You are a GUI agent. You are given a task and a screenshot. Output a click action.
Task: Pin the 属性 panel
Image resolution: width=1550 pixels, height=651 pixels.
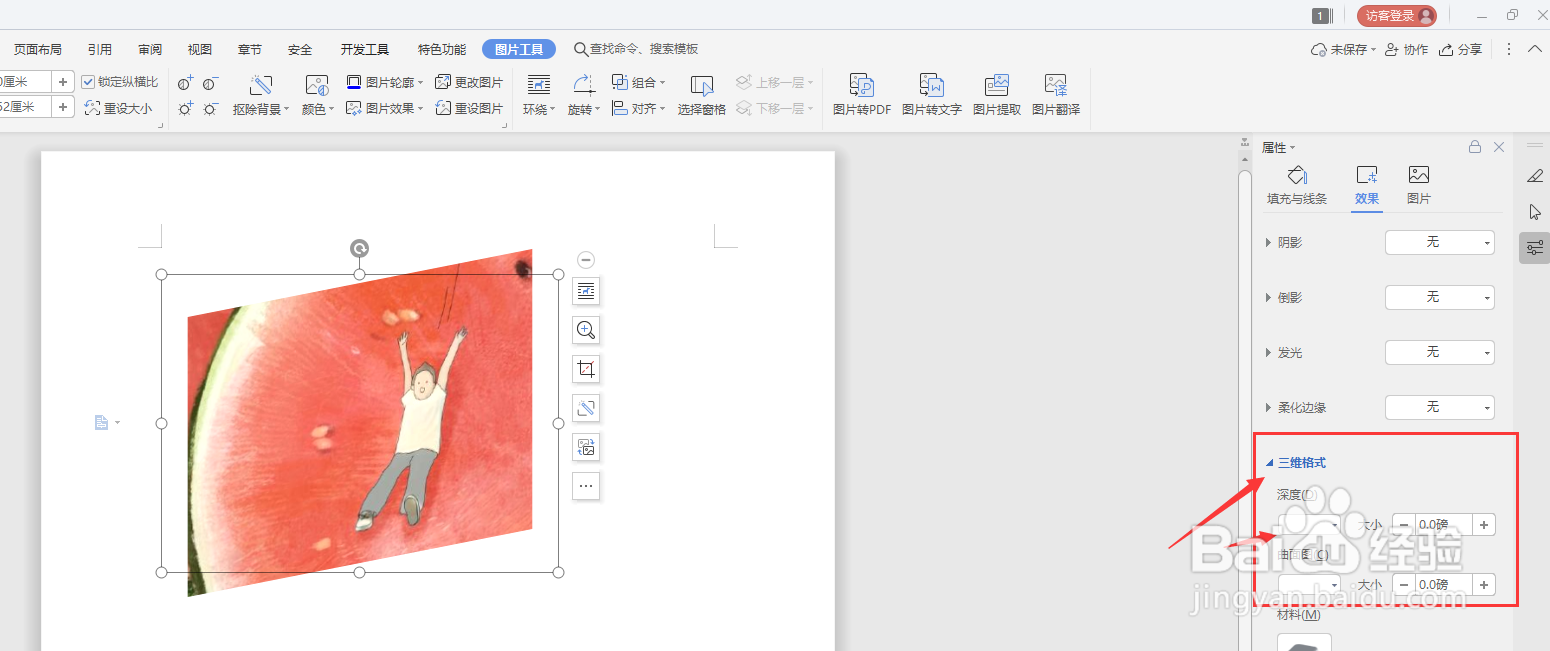1474,146
